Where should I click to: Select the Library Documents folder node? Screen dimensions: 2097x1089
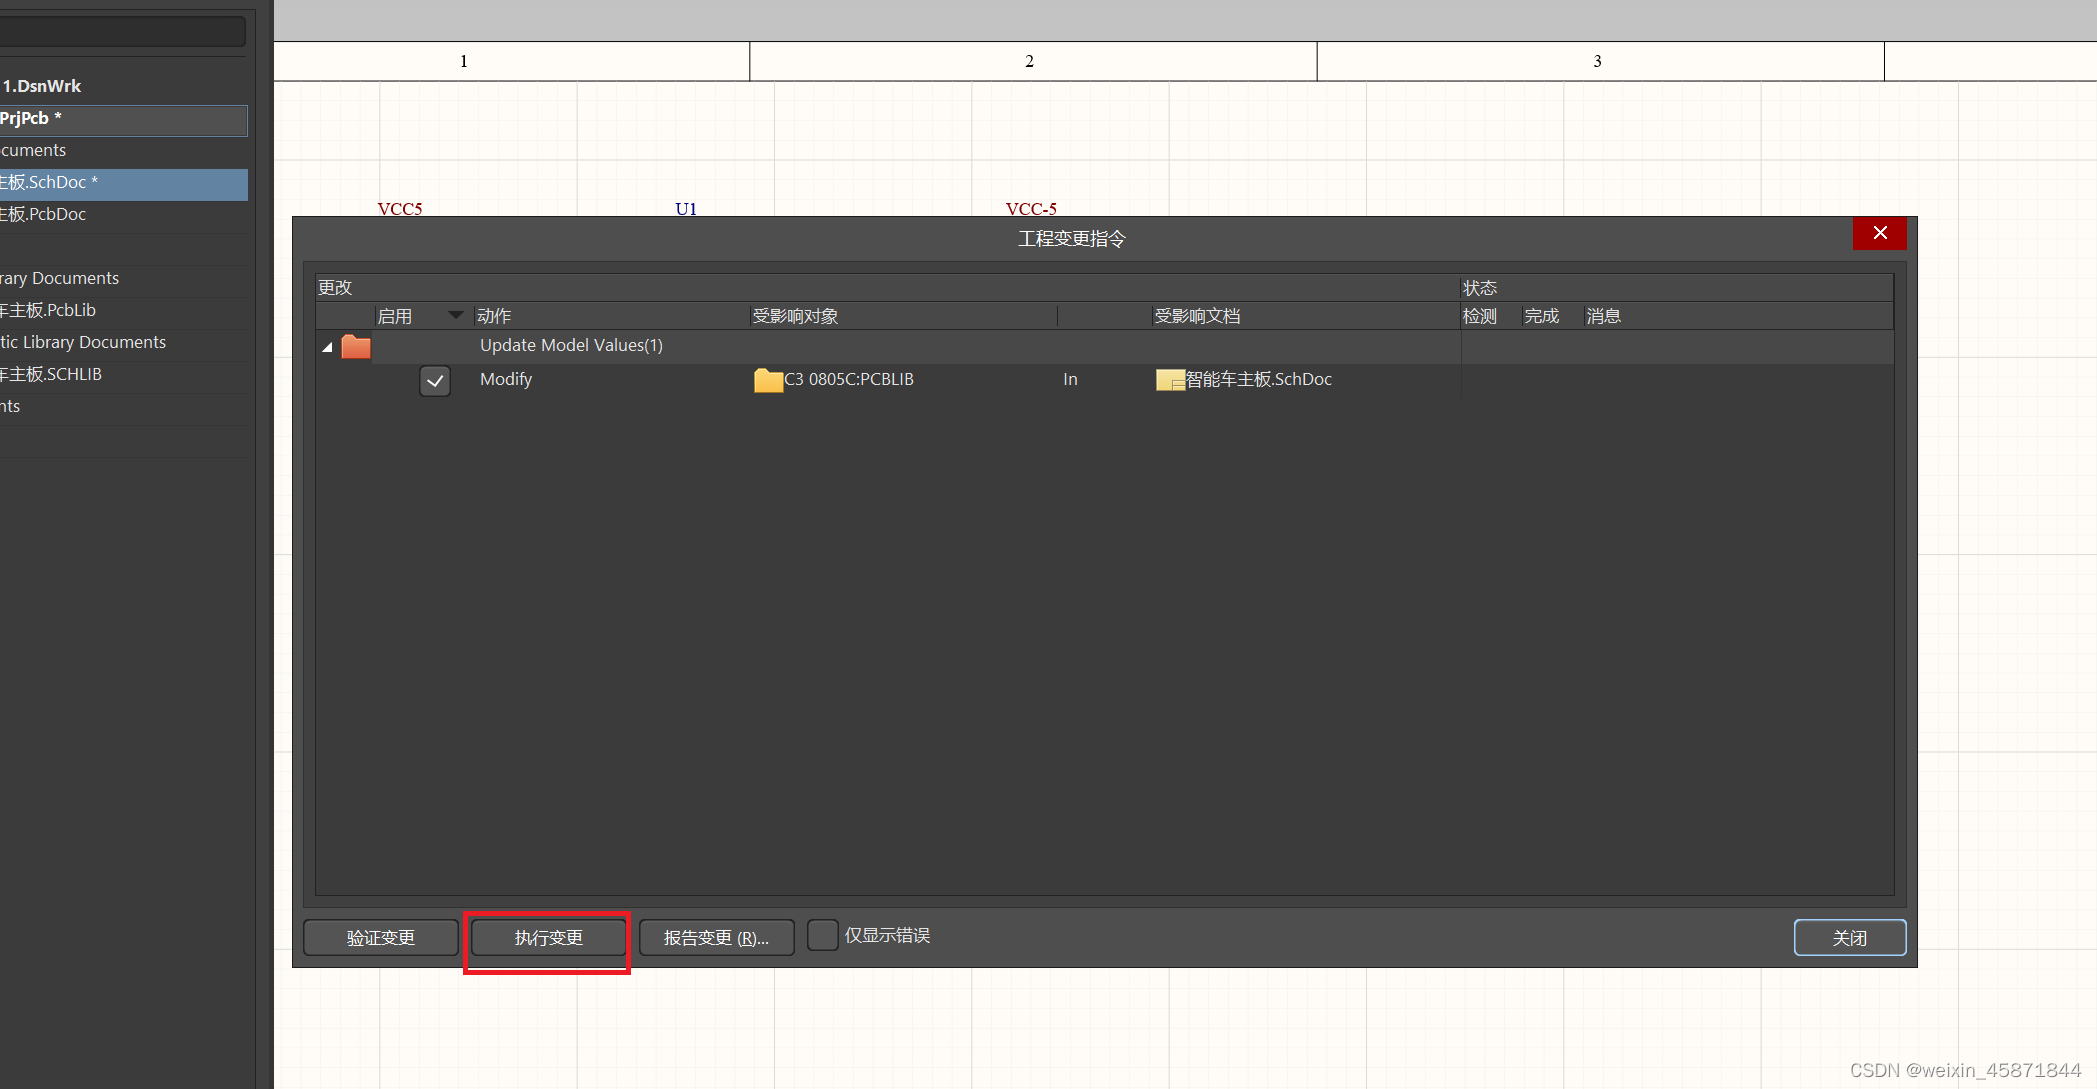click(59, 278)
